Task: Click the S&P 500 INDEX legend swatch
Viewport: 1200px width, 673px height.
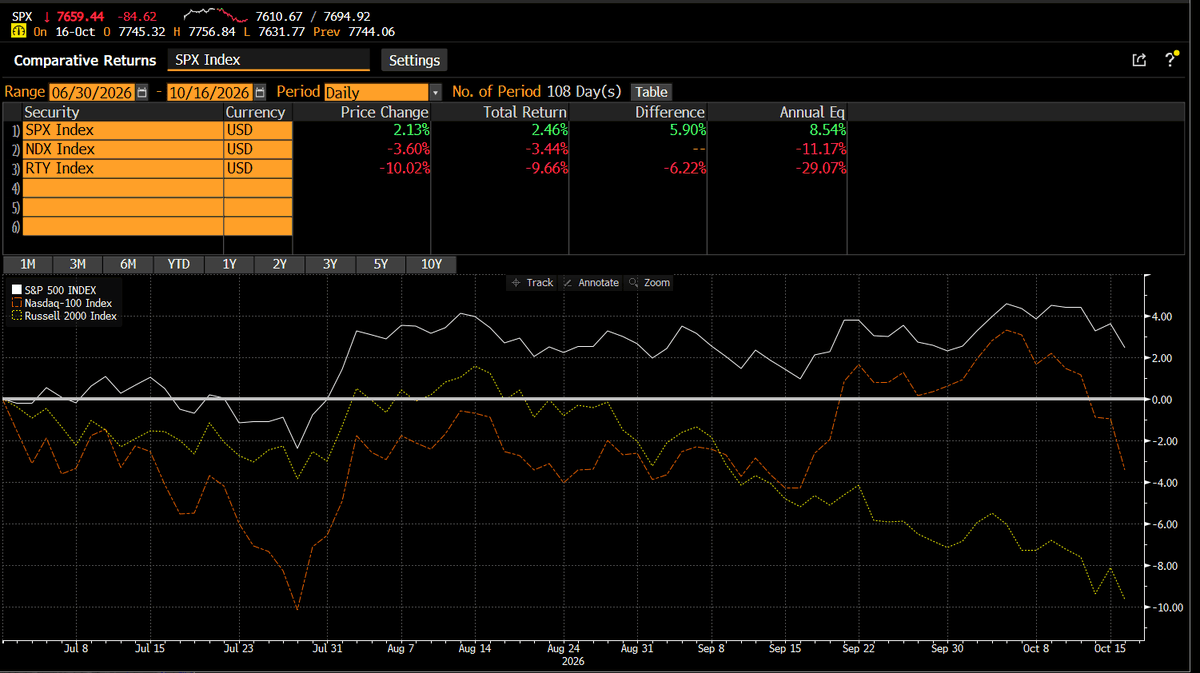Action: pos(16,290)
